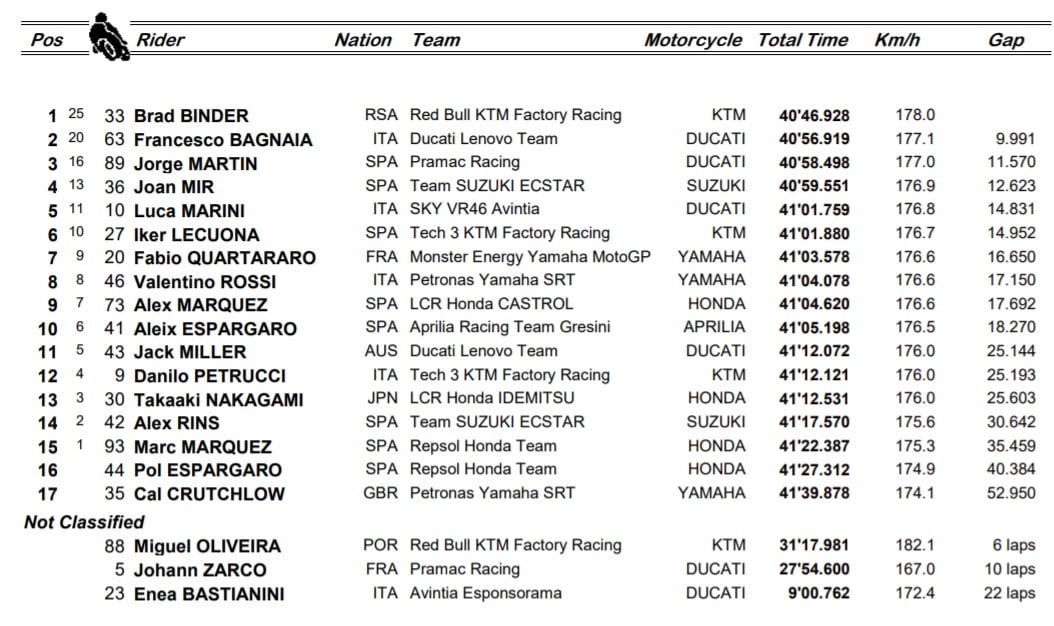Select Francesco BAGNAIA in the results
The height and width of the screenshot is (626, 1054).
(x=223, y=140)
